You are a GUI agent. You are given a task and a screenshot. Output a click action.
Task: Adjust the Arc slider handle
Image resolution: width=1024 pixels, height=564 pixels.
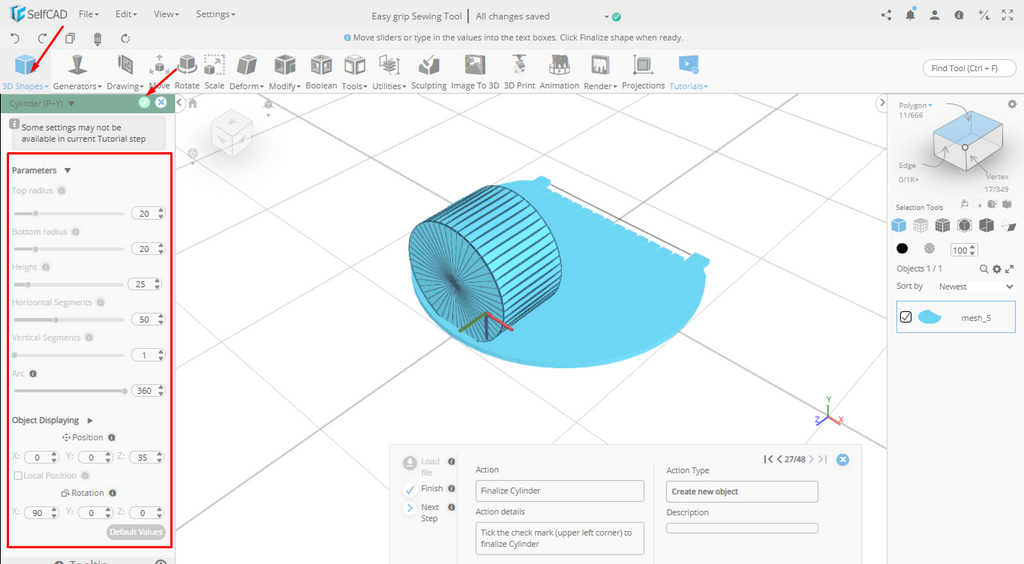(124, 391)
